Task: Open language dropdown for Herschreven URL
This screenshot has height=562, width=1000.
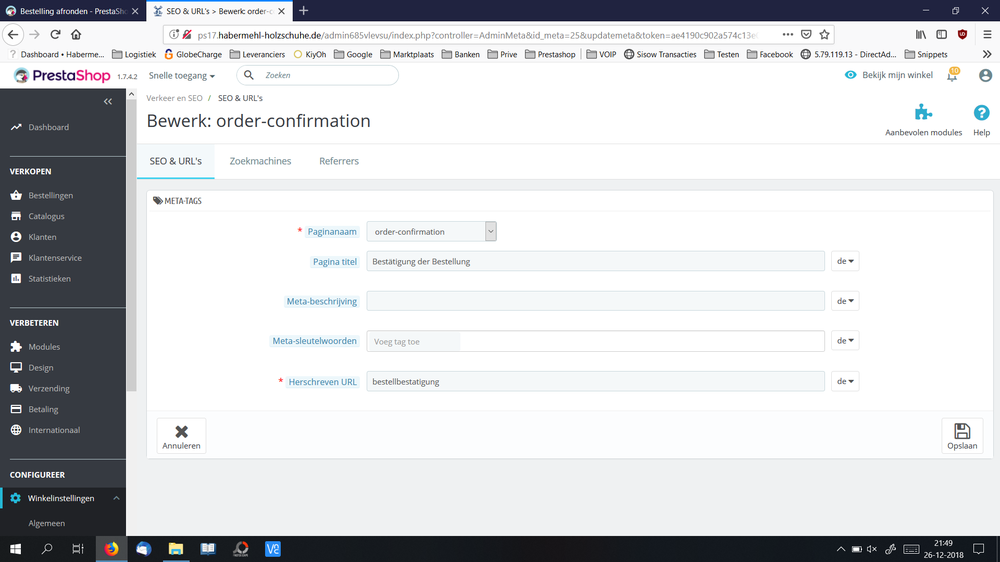Action: pyautogui.click(x=844, y=381)
